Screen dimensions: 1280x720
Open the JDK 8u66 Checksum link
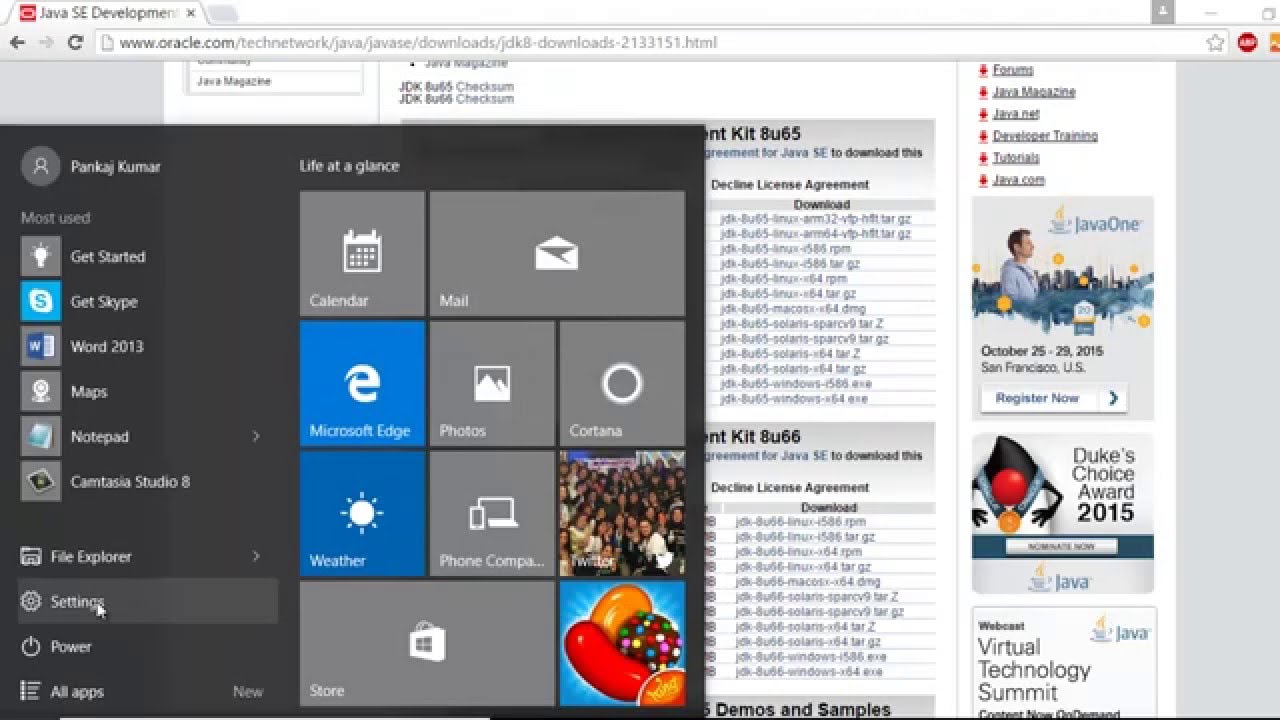click(485, 99)
